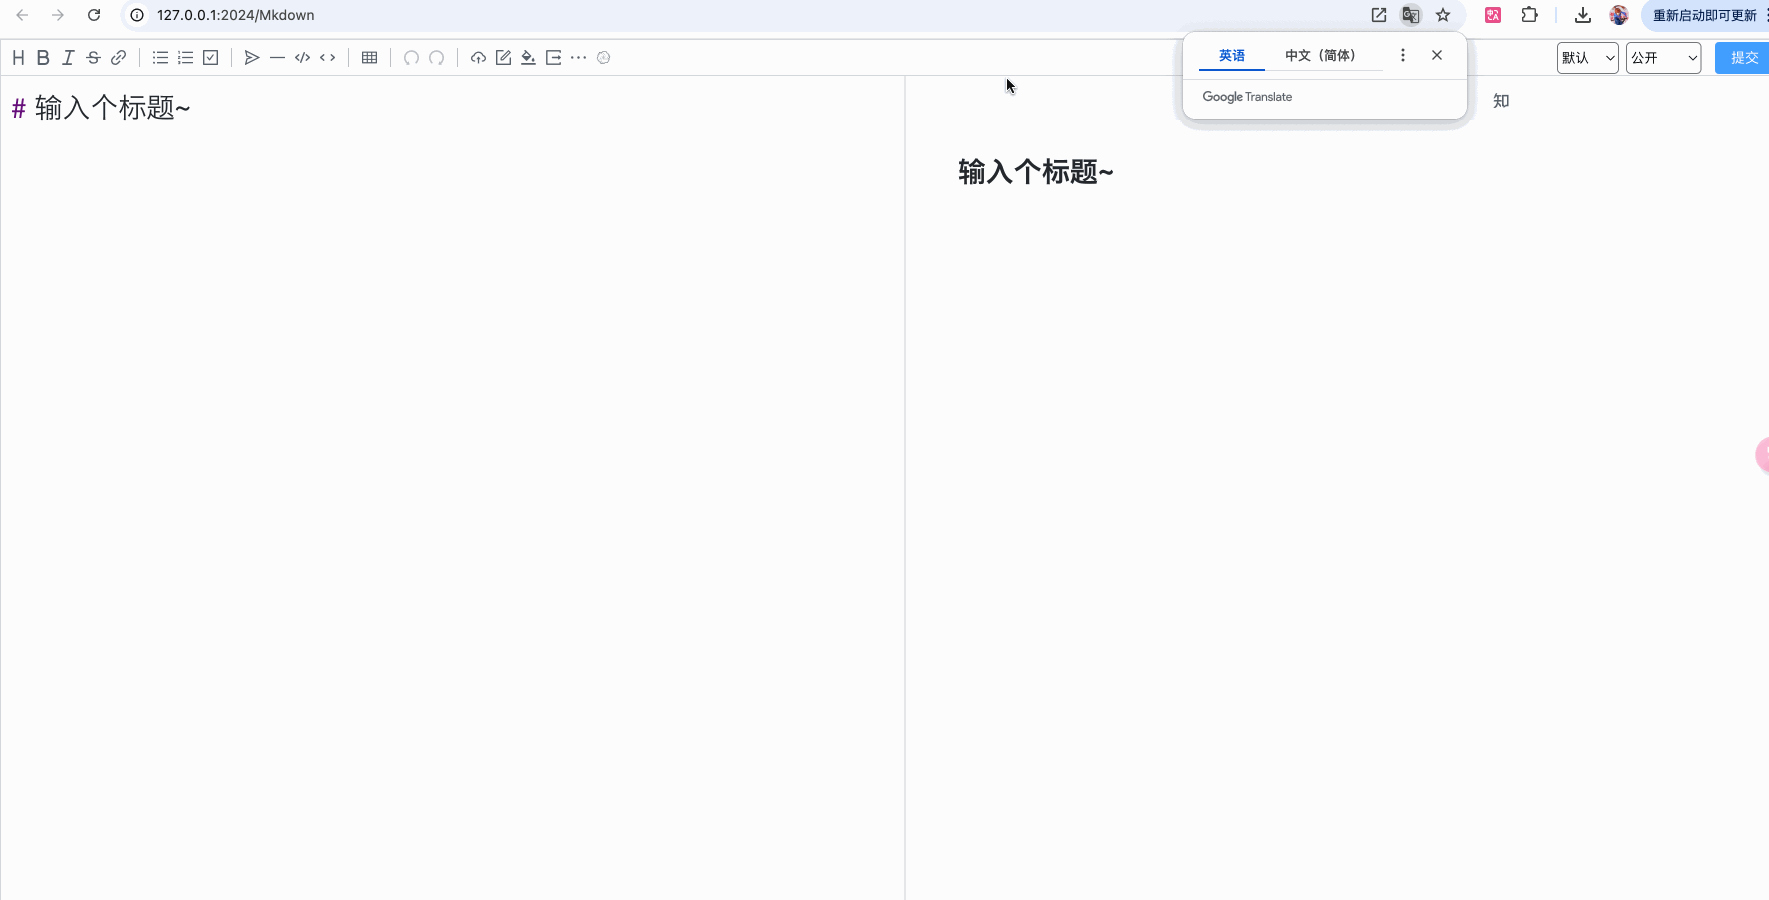The height and width of the screenshot is (900, 1769).
Task: Insert a code block with the </> icon
Action: point(302,58)
